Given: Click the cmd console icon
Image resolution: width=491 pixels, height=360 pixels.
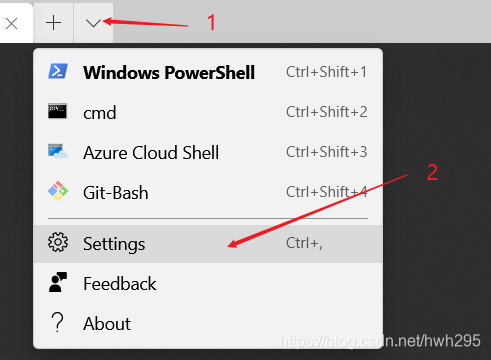Looking at the screenshot, I should [x=57, y=111].
